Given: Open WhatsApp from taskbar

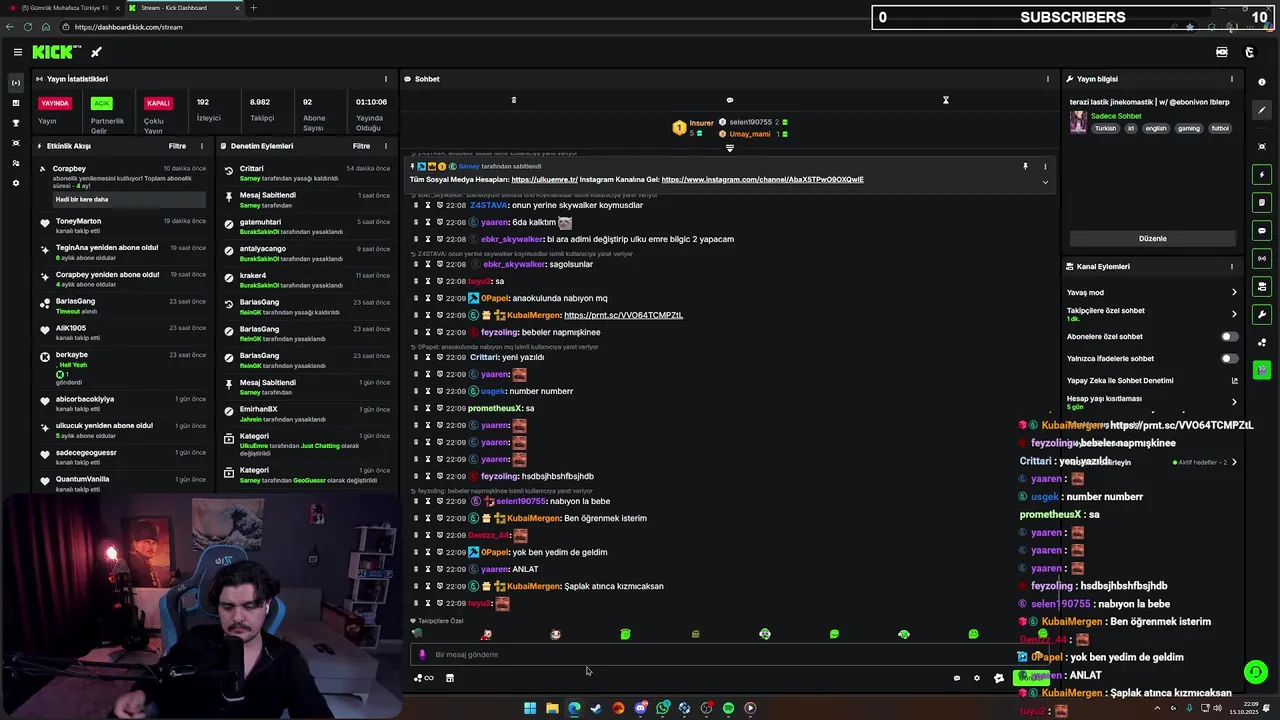Looking at the screenshot, I should (662, 708).
